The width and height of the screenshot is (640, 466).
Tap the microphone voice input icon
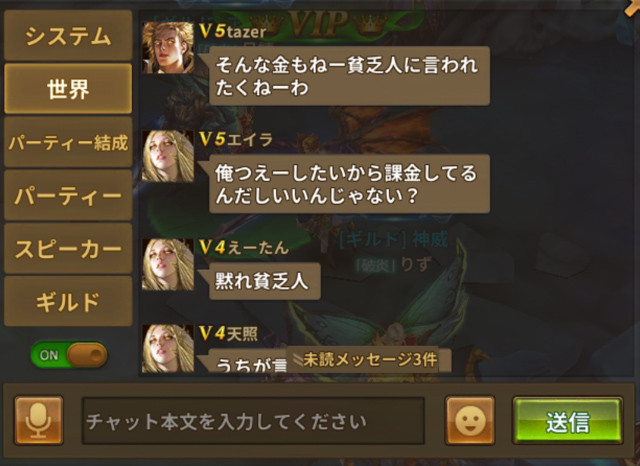point(39,420)
